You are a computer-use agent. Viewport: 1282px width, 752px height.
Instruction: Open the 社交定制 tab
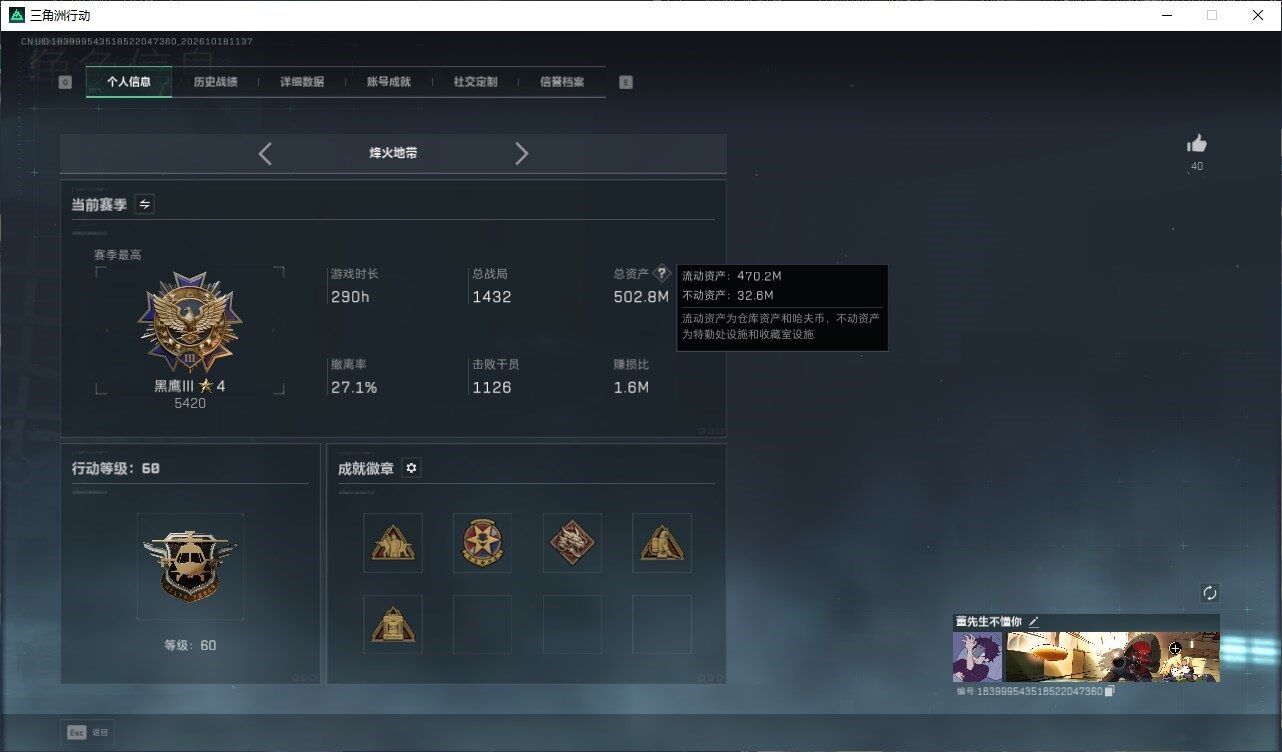[x=475, y=82]
